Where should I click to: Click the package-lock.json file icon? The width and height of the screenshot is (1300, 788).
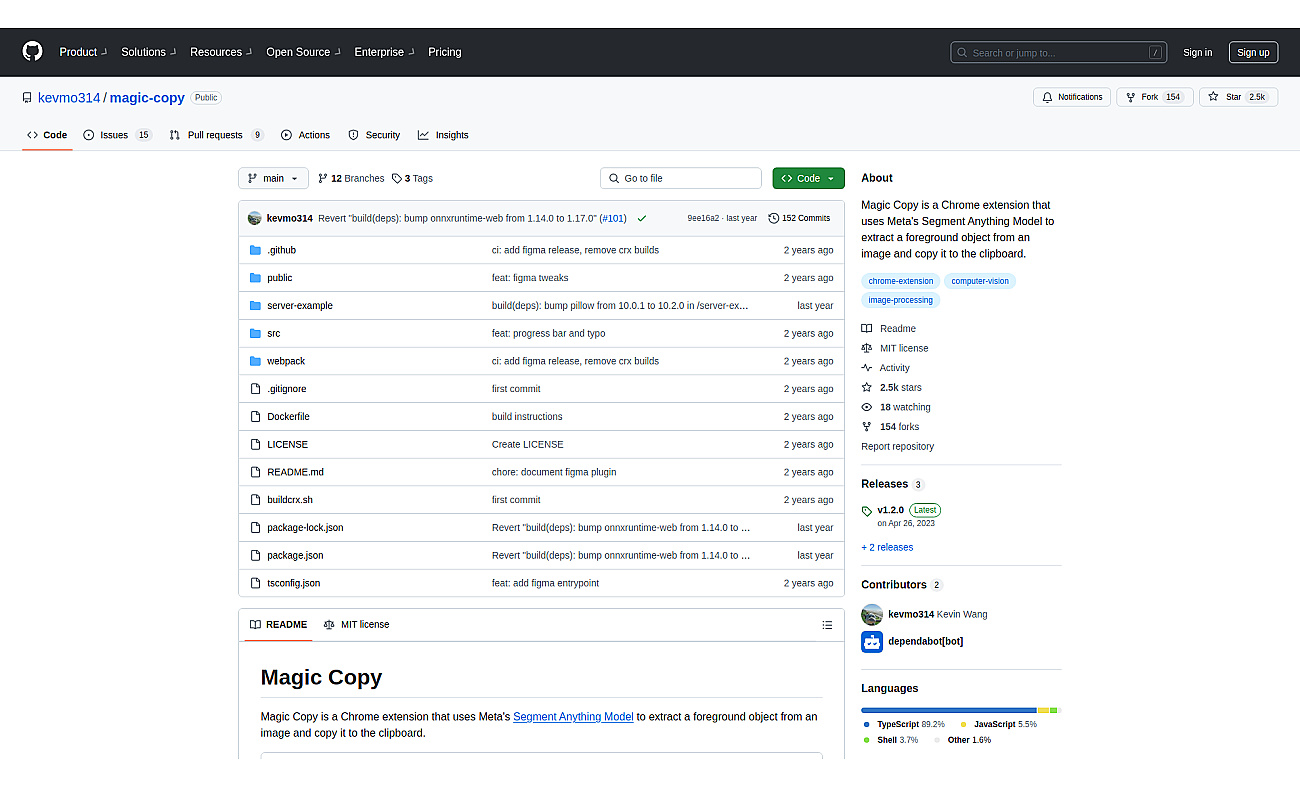pyautogui.click(x=255, y=528)
